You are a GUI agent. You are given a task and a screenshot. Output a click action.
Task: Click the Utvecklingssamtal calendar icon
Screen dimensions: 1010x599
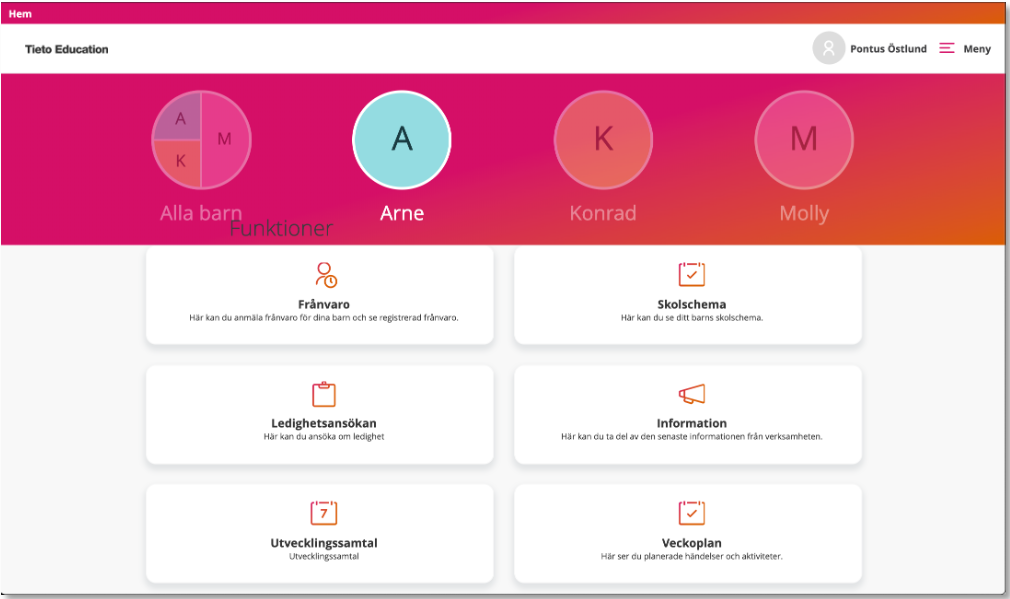tap(324, 513)
